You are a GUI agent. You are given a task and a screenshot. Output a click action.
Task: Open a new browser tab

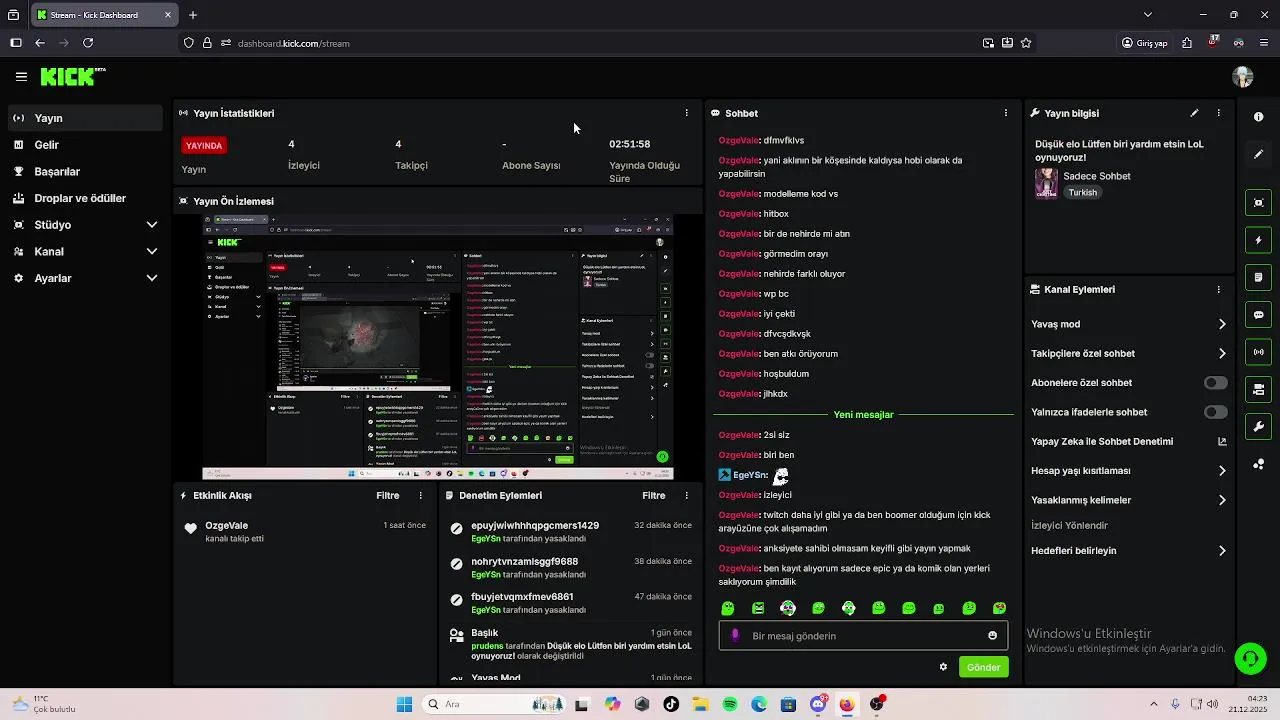193,15
